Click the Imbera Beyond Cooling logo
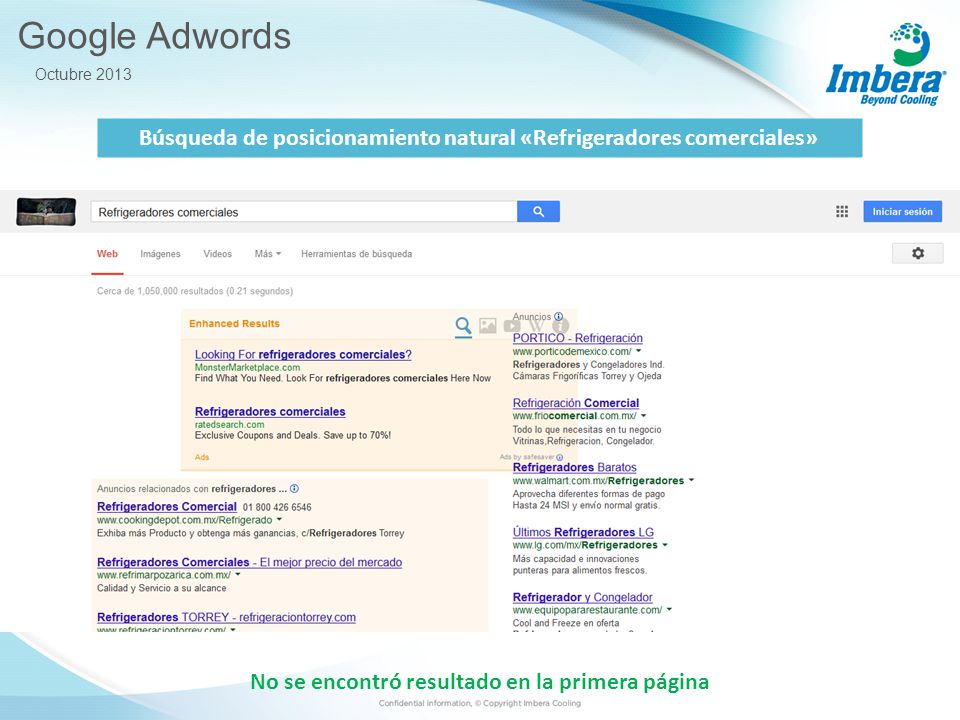Viewport: 960px width, 720px height. (885, 64)
